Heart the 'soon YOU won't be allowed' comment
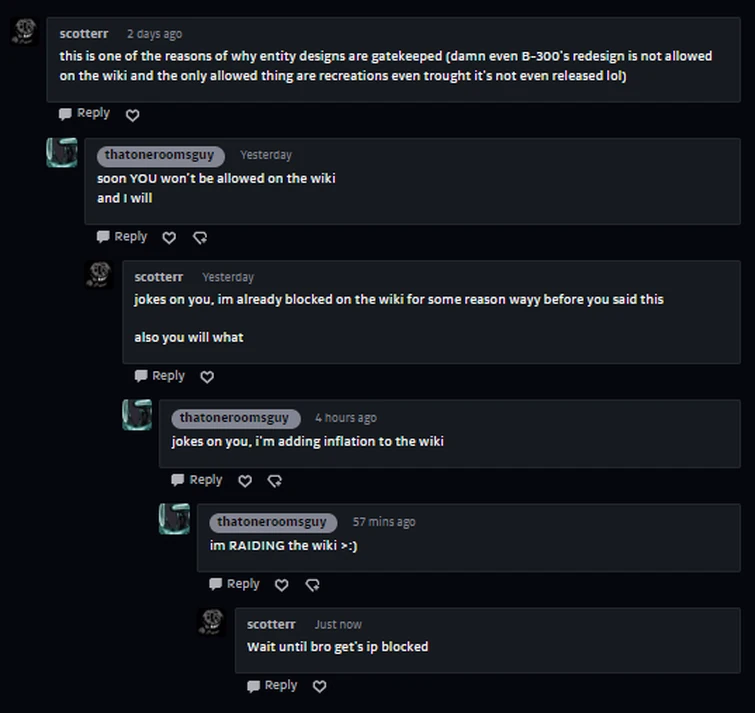The width and height of the screenshot is (755, 713). click(169, 238)
